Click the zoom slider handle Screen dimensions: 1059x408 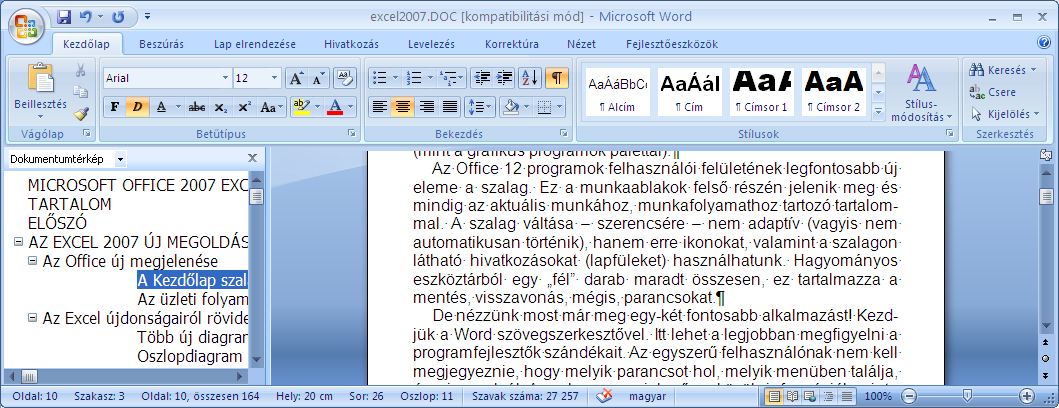pyautogui.click(x=967, y=396)
